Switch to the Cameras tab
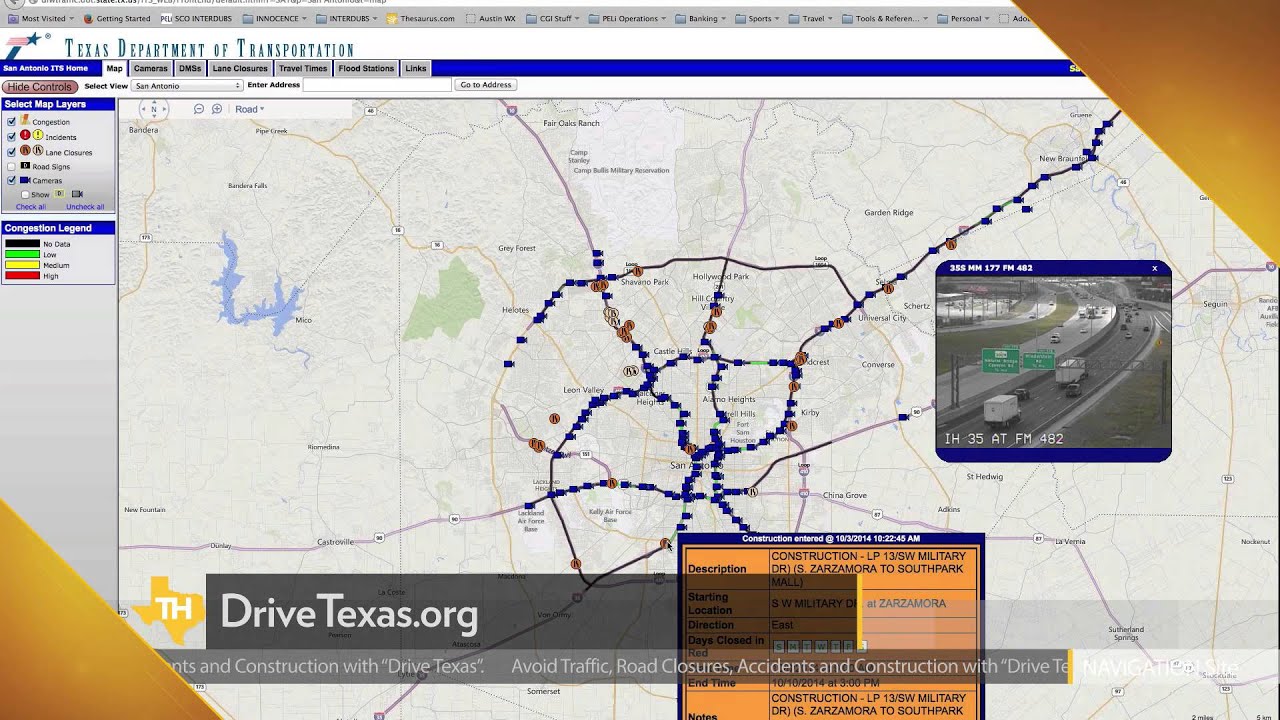 tap(151, 68)
